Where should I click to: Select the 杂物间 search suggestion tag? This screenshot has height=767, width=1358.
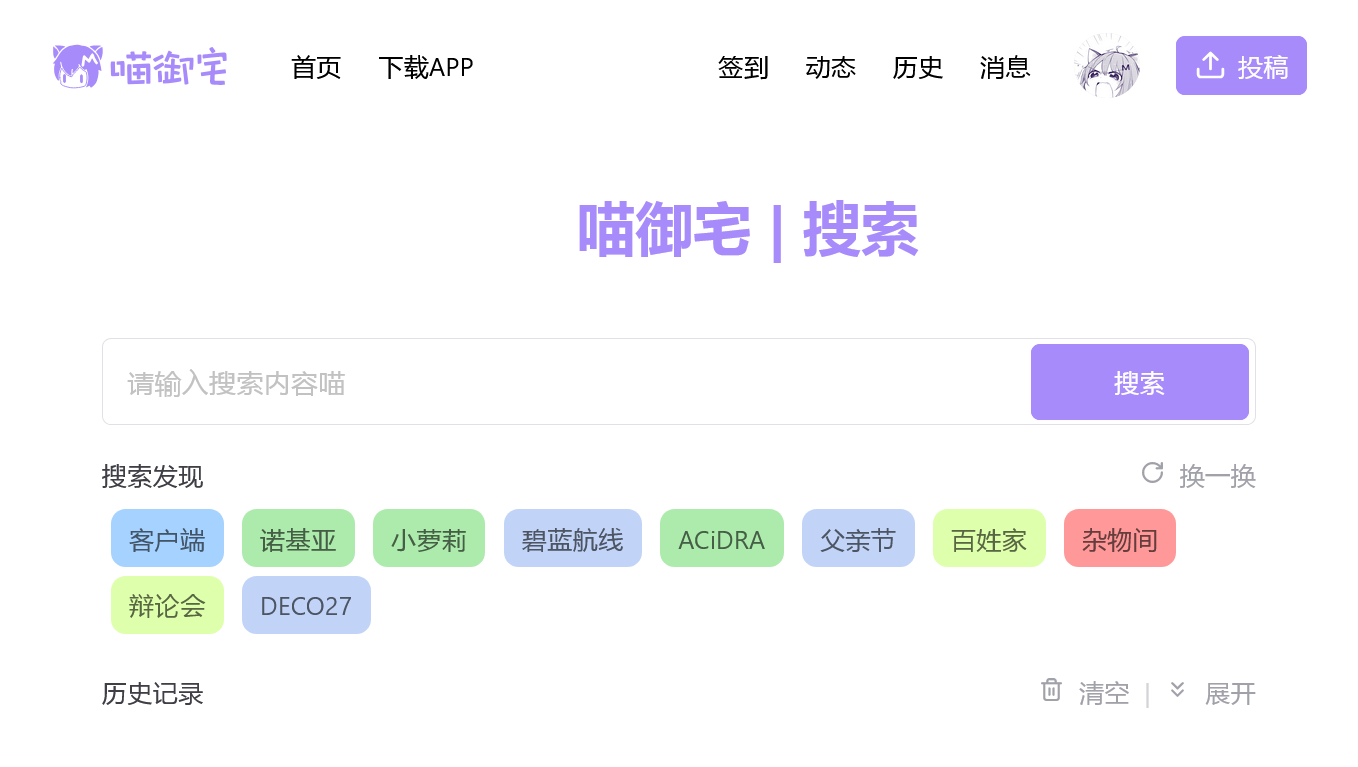point(1119,538)
